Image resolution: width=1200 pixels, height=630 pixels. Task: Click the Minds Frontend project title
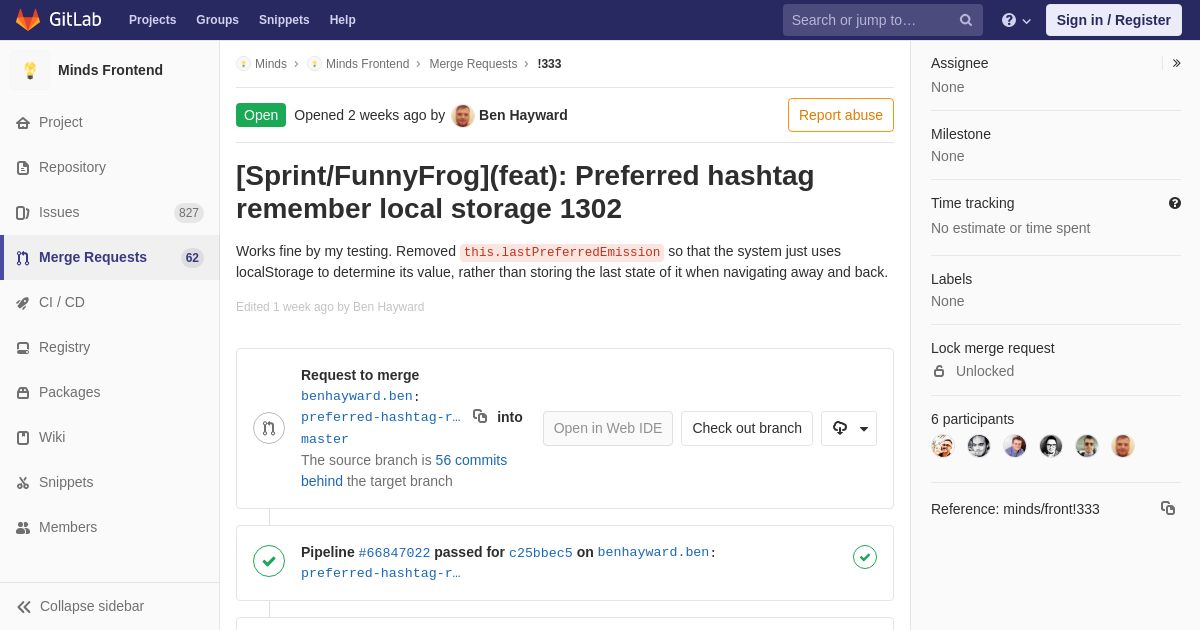pos(110,70)
